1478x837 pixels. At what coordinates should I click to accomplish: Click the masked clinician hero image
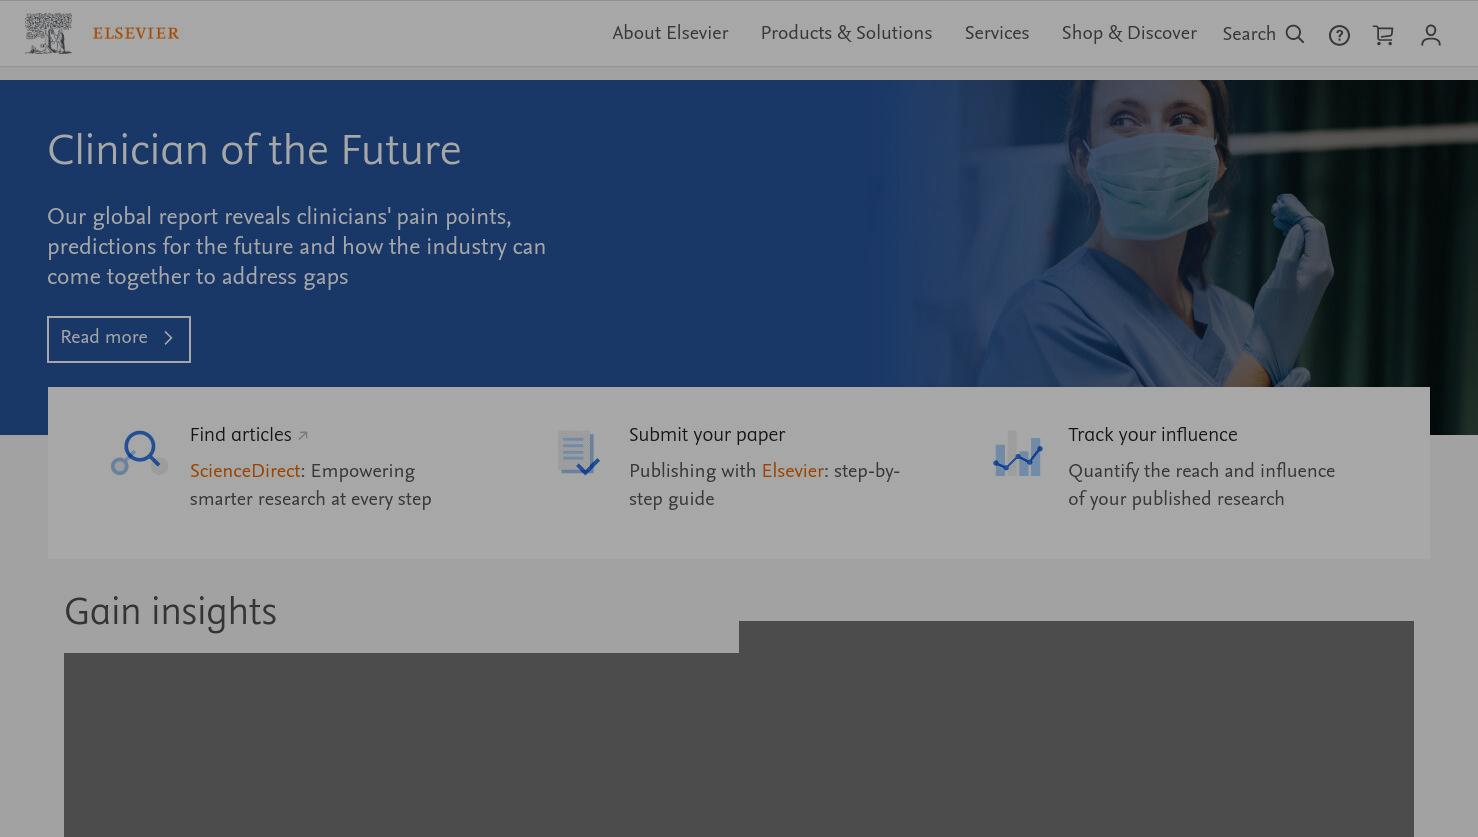point(1180,233)
